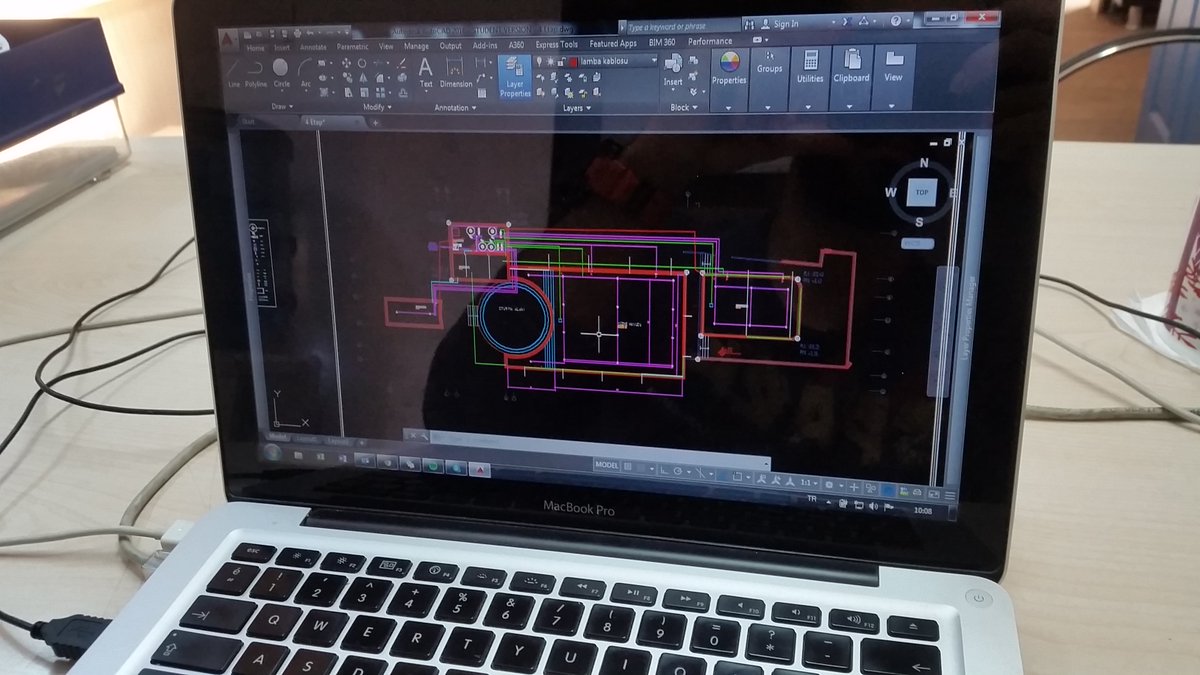This screenshot has height=675, width=1200.
Task: Expand the Layers panel dropdown
Action: [x=577, y=108]
